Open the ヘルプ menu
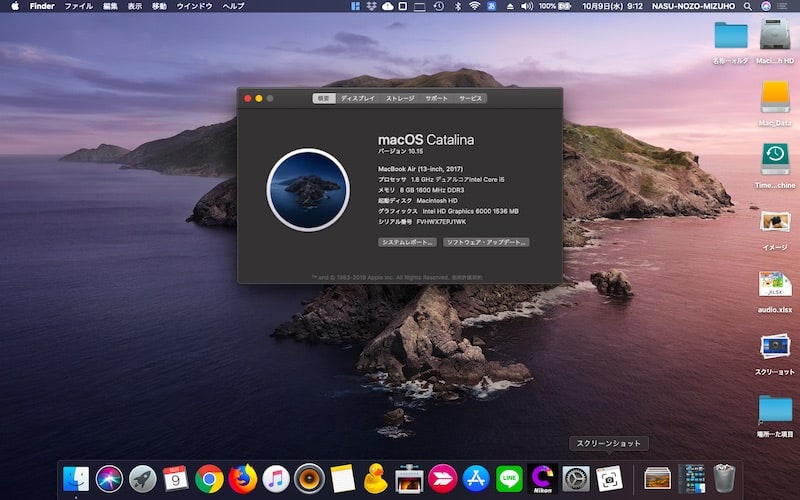This screenshot has height=500, width=800. [x=234, y=6]
